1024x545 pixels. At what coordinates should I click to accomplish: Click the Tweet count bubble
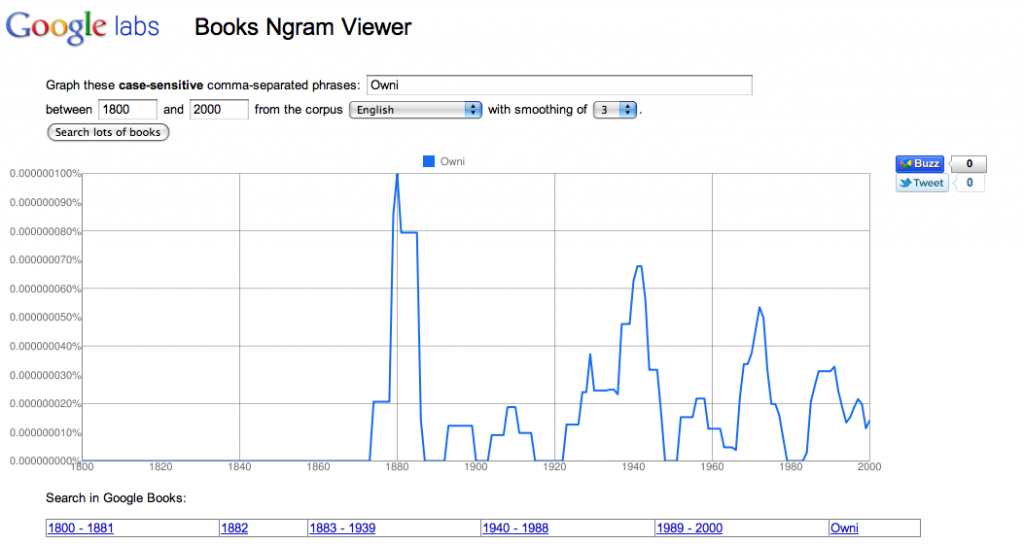(969, 183)
